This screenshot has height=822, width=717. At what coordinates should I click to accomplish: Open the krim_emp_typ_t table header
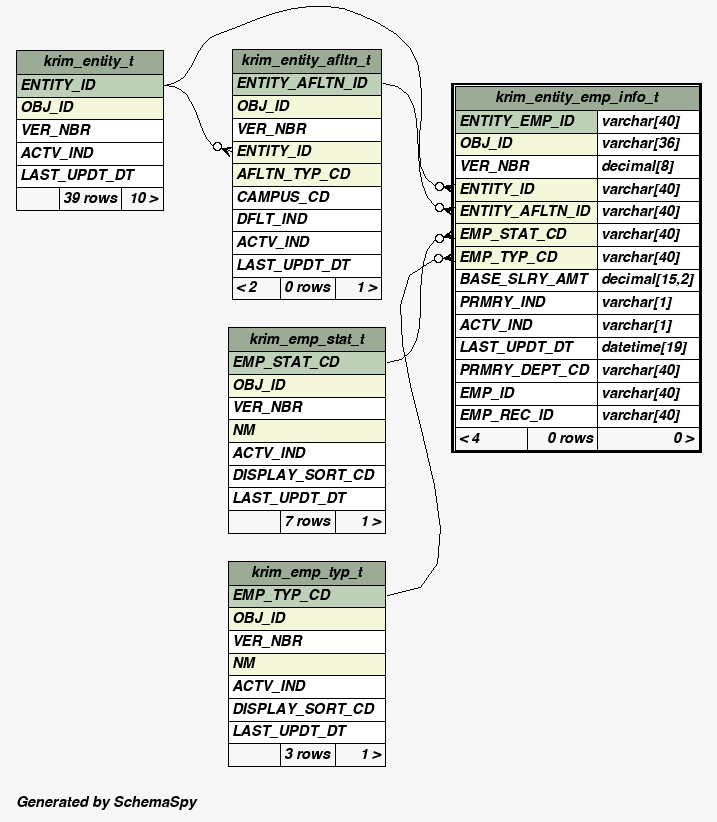pos(307,572)
